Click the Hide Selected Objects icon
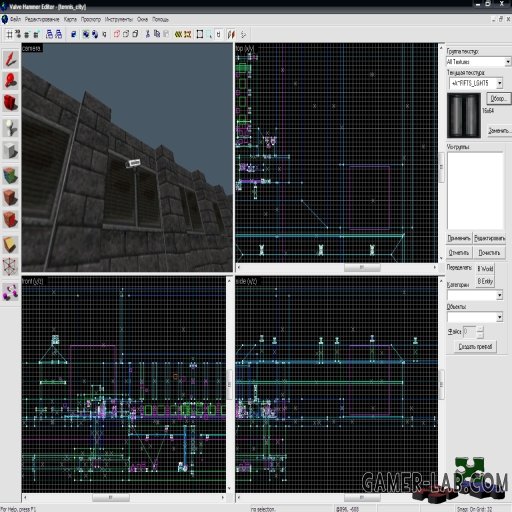The height and width of the screenshot is (512, 512). (x=117, y=34)
